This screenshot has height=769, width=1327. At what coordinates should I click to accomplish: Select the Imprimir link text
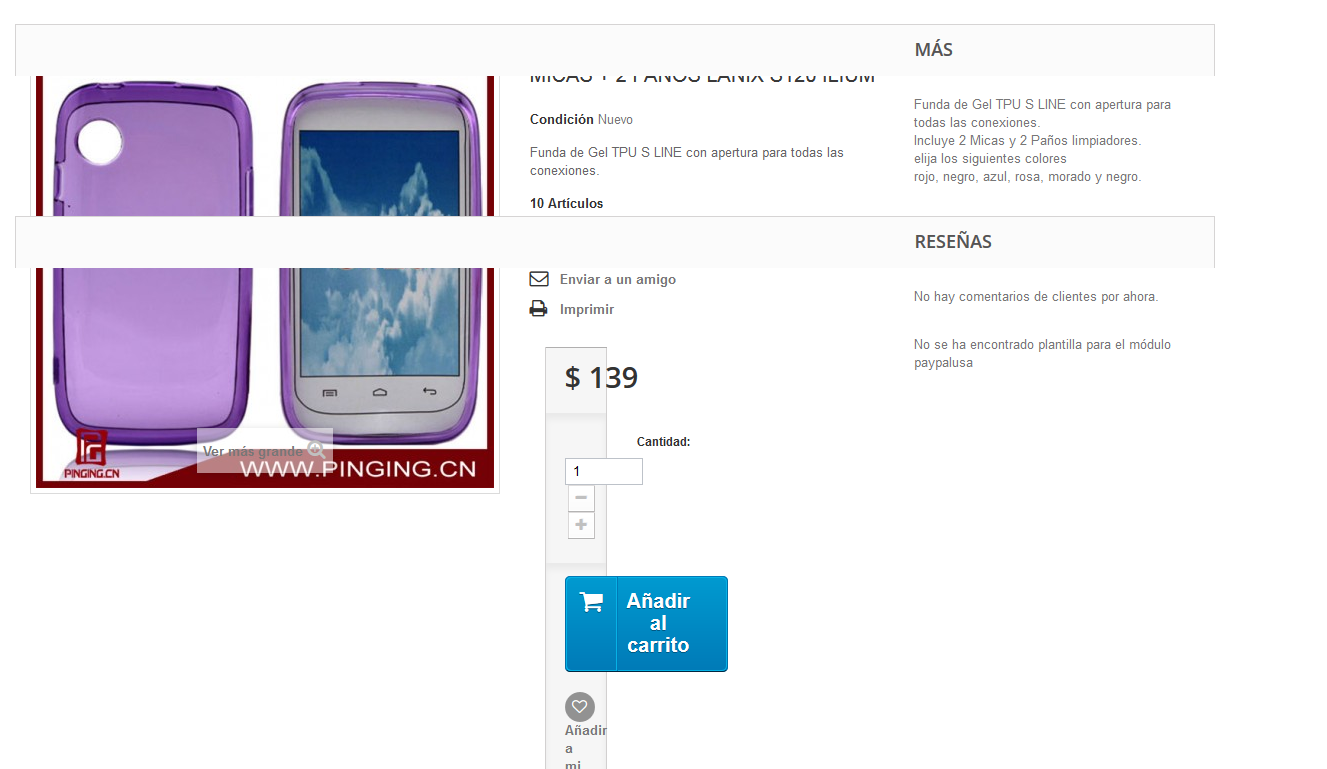(x=587, y=310)
